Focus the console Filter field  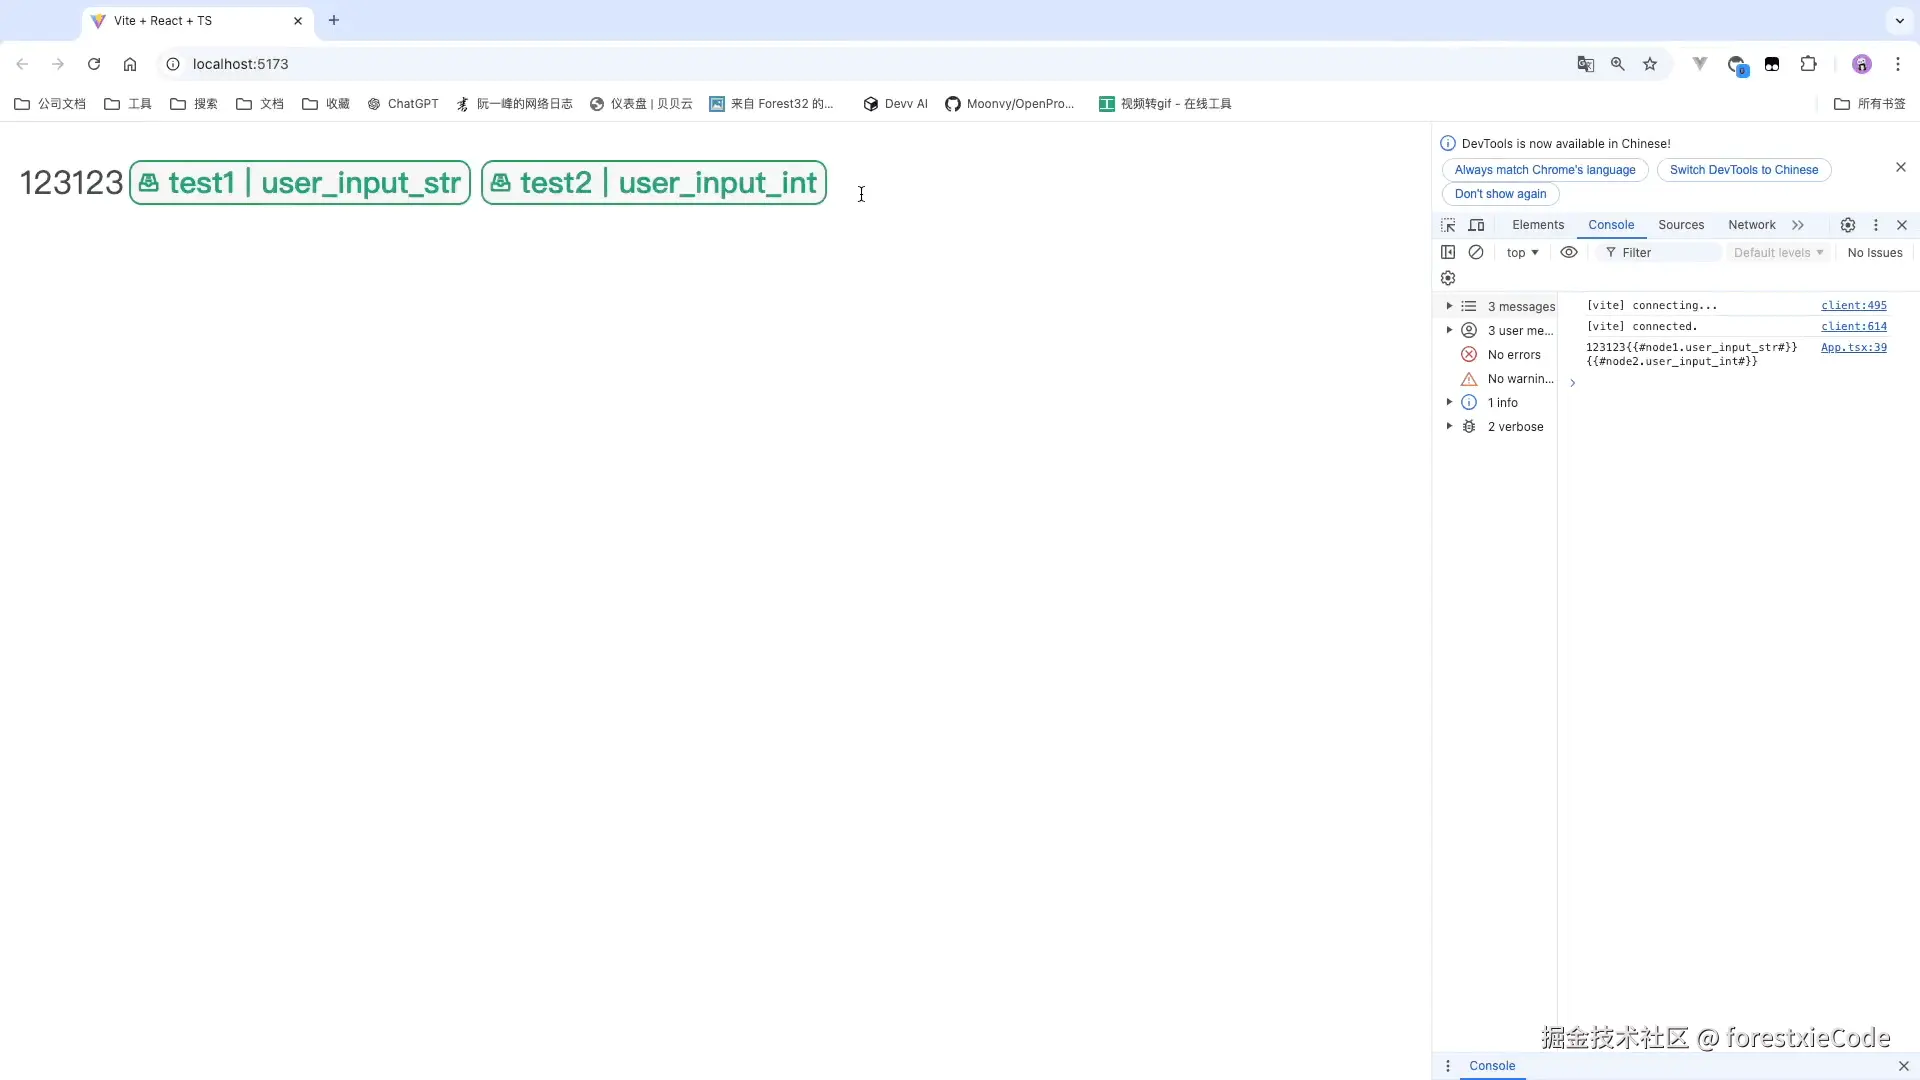pyautogui.click(x=1660, y=253)
